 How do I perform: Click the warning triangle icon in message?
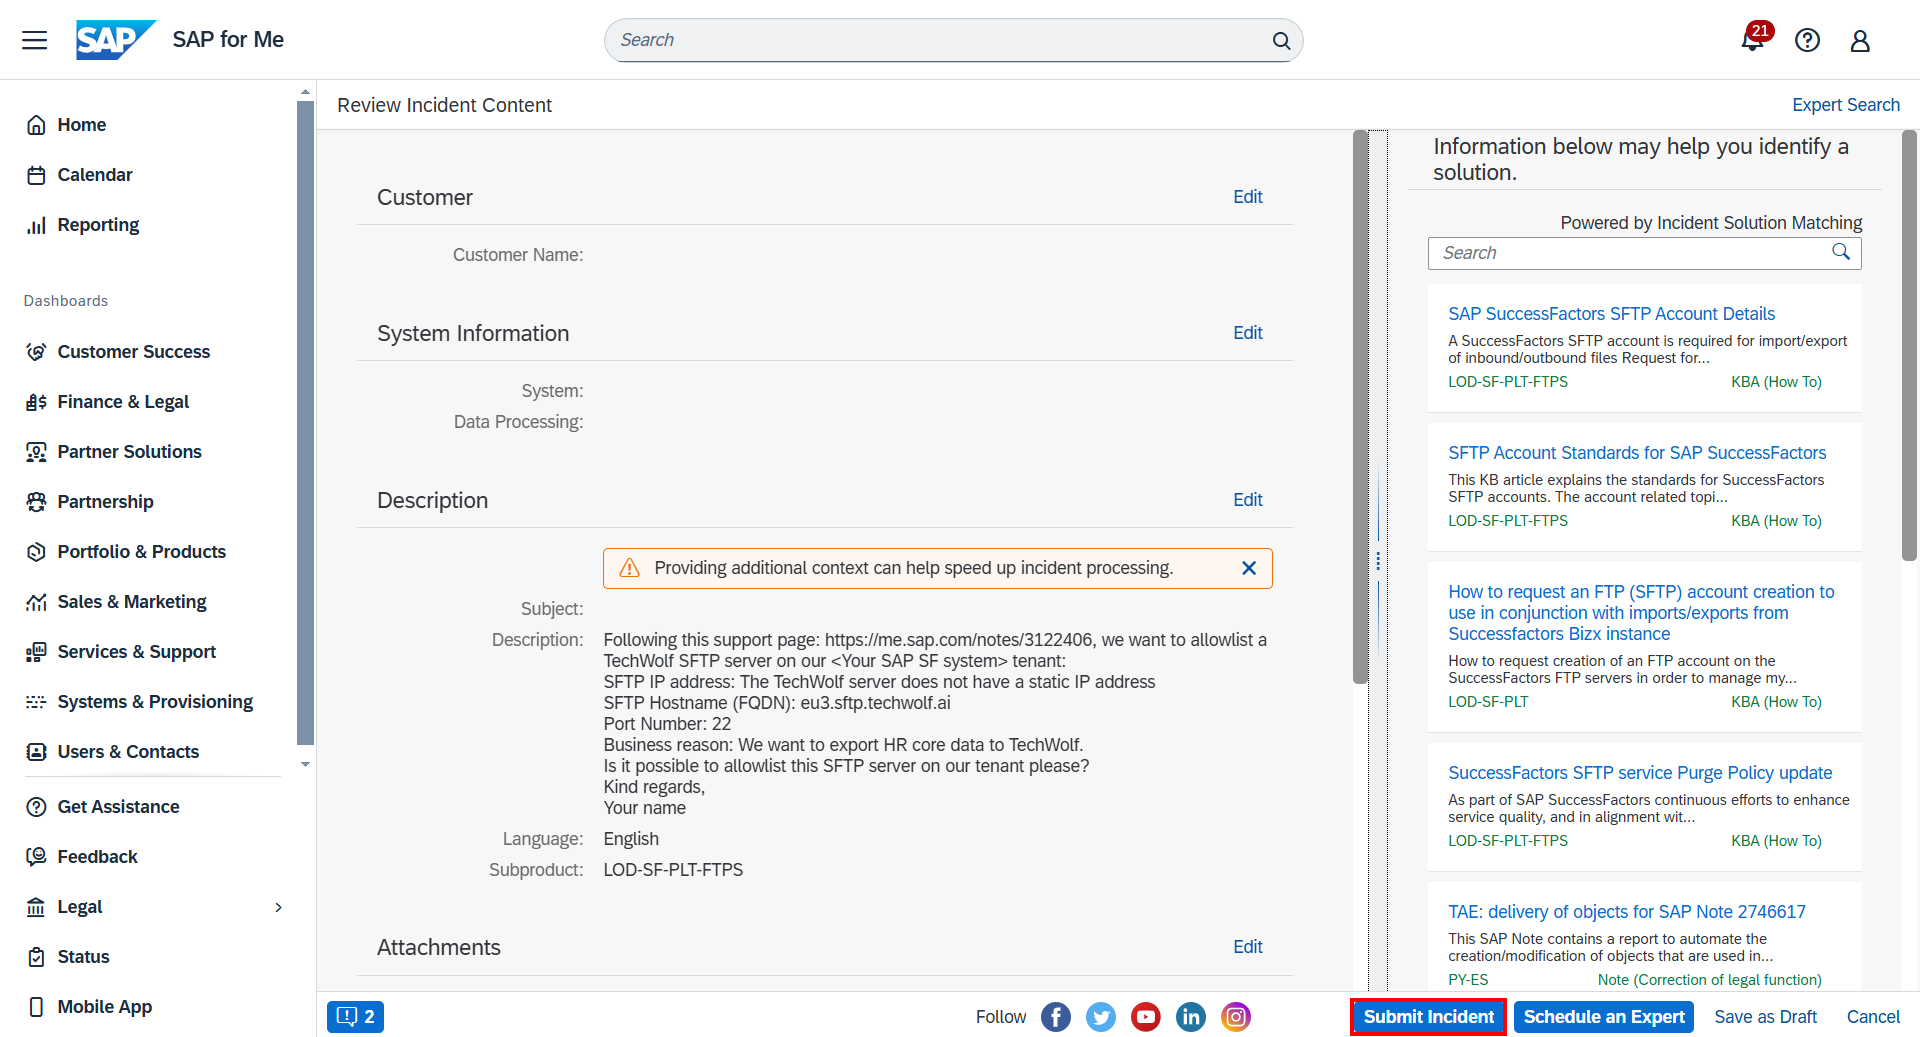(x=629, y=568)
